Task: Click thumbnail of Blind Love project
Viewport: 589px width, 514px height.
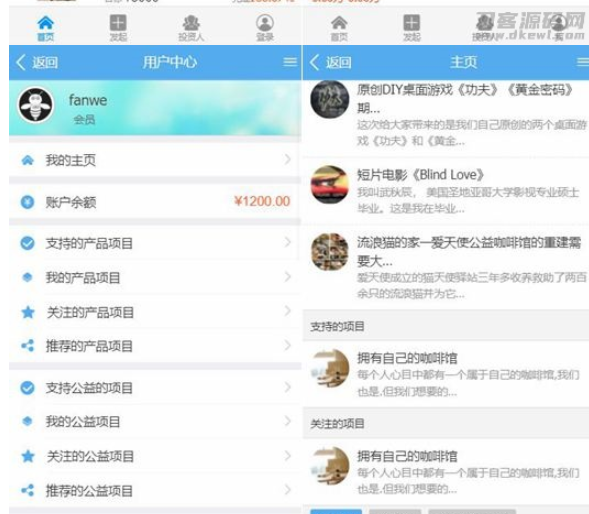Action: pos(330,184)
